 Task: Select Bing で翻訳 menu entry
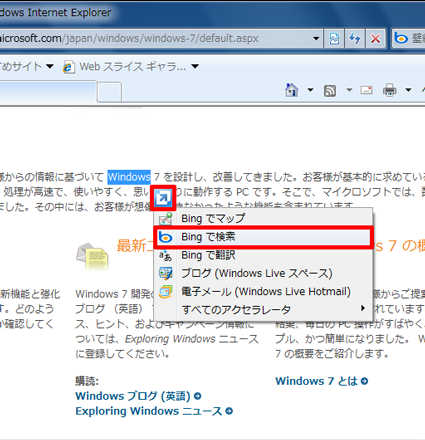264,255
